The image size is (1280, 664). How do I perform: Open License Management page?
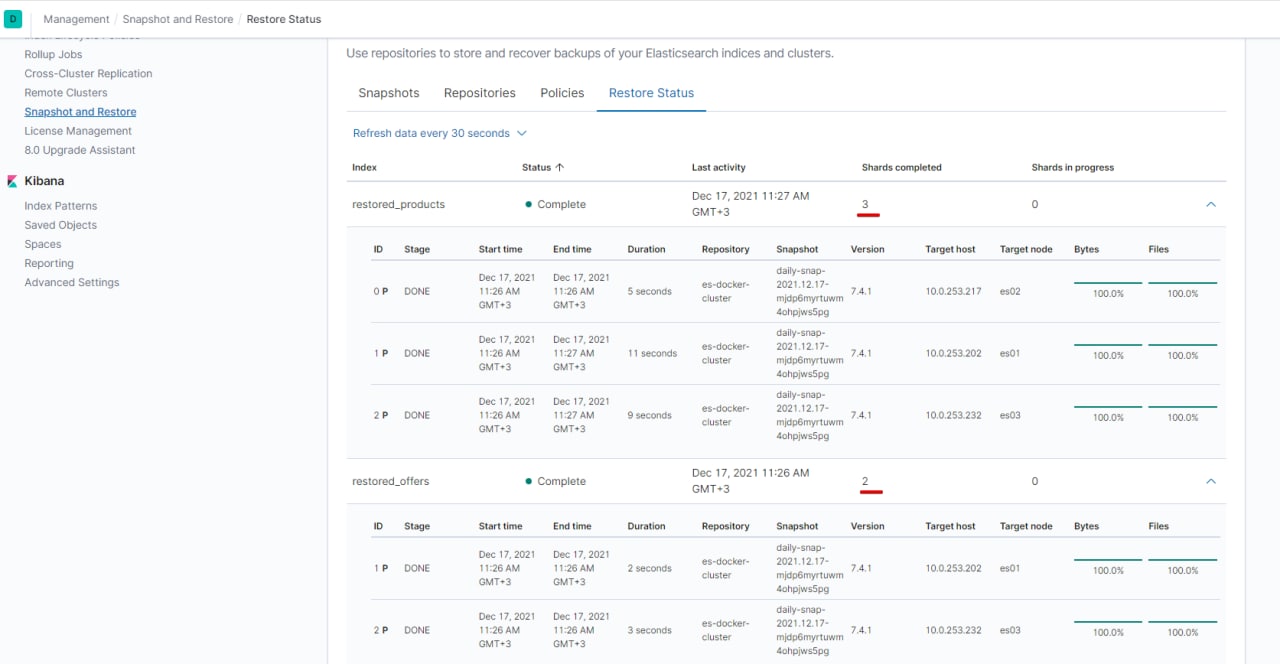coord(78,131)
